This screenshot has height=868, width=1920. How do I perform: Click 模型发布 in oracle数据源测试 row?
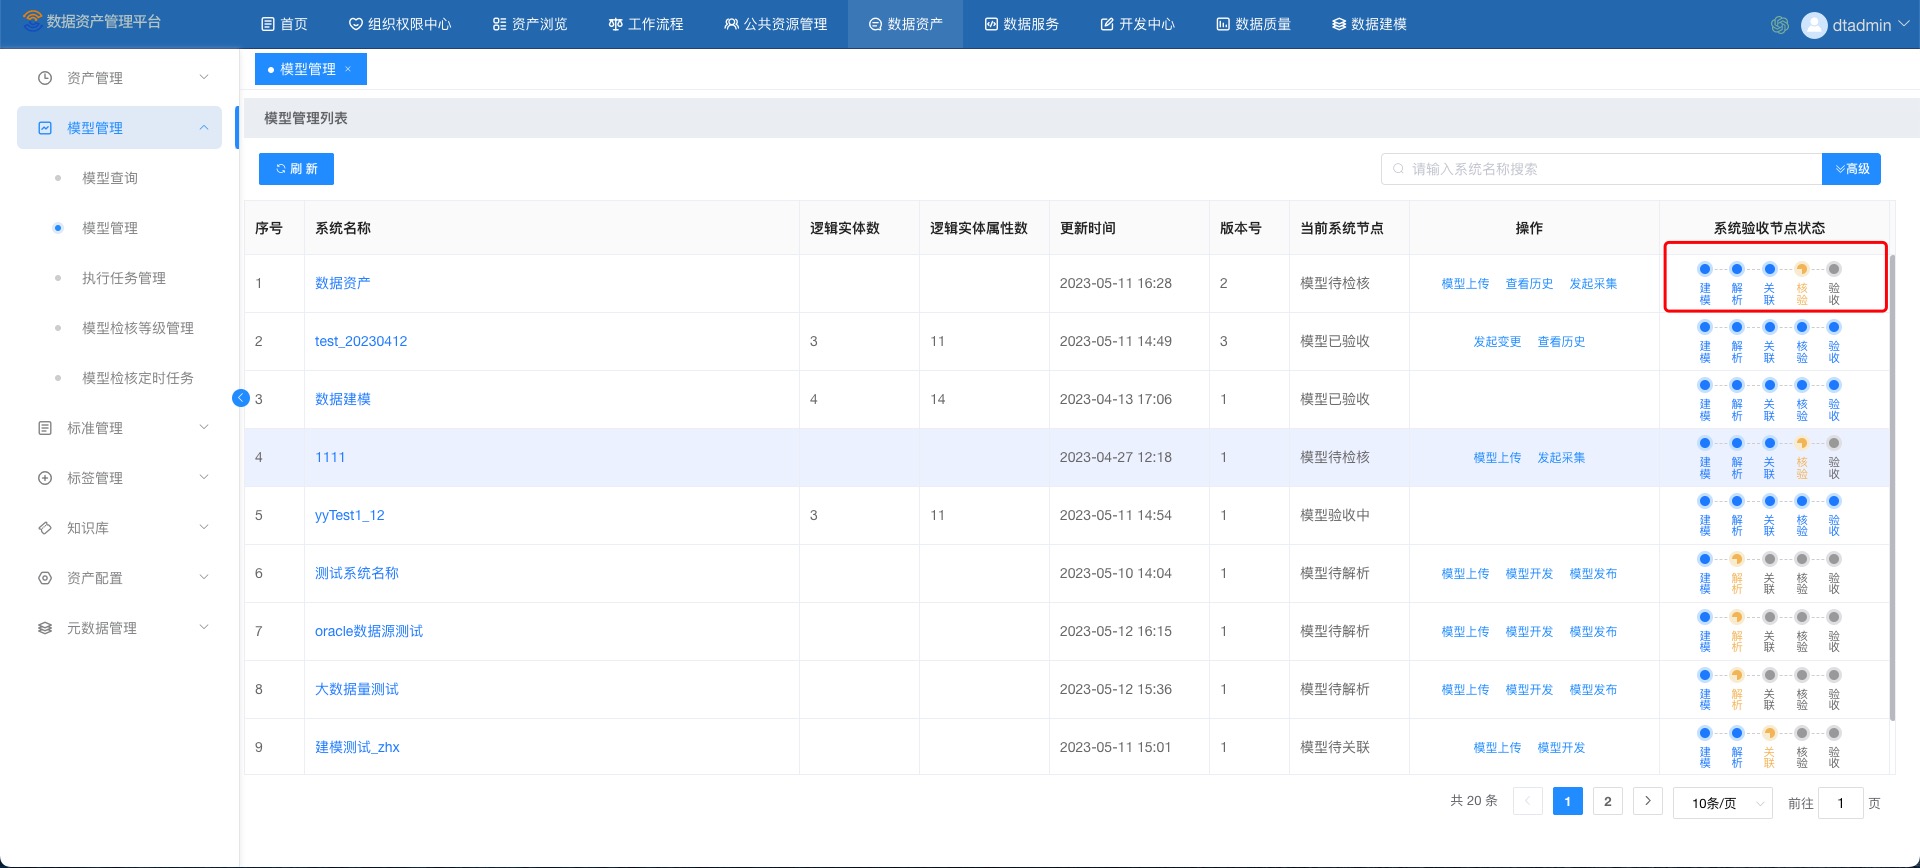tap(1593, 632)
